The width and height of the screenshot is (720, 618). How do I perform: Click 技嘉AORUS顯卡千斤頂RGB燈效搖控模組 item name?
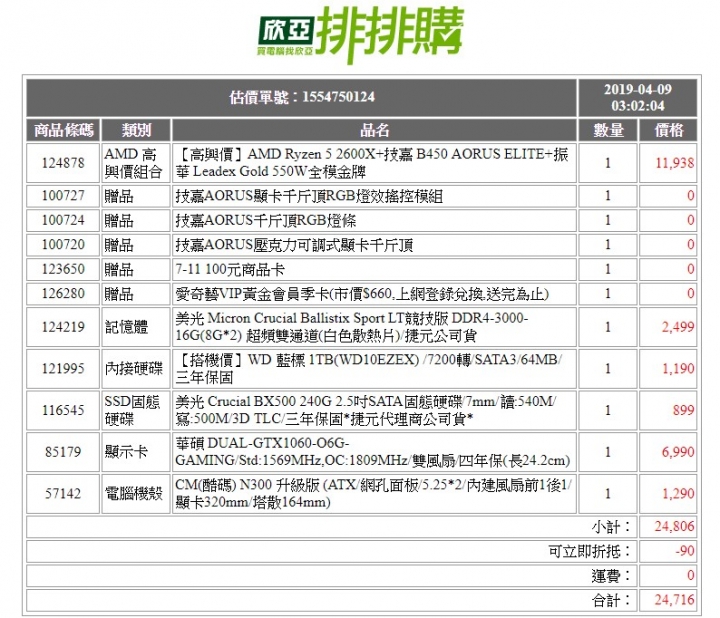[x=309, y=196]
